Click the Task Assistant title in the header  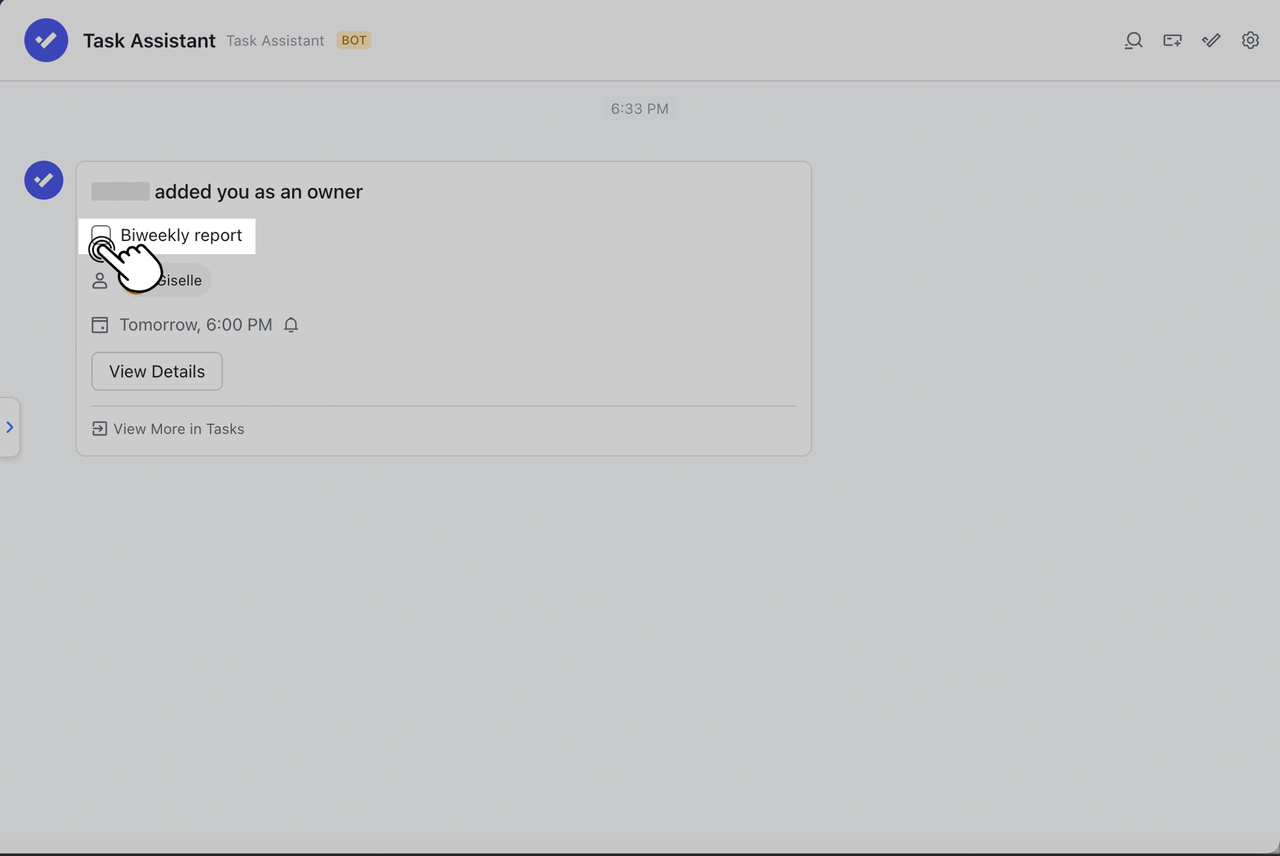coord(149,40)
